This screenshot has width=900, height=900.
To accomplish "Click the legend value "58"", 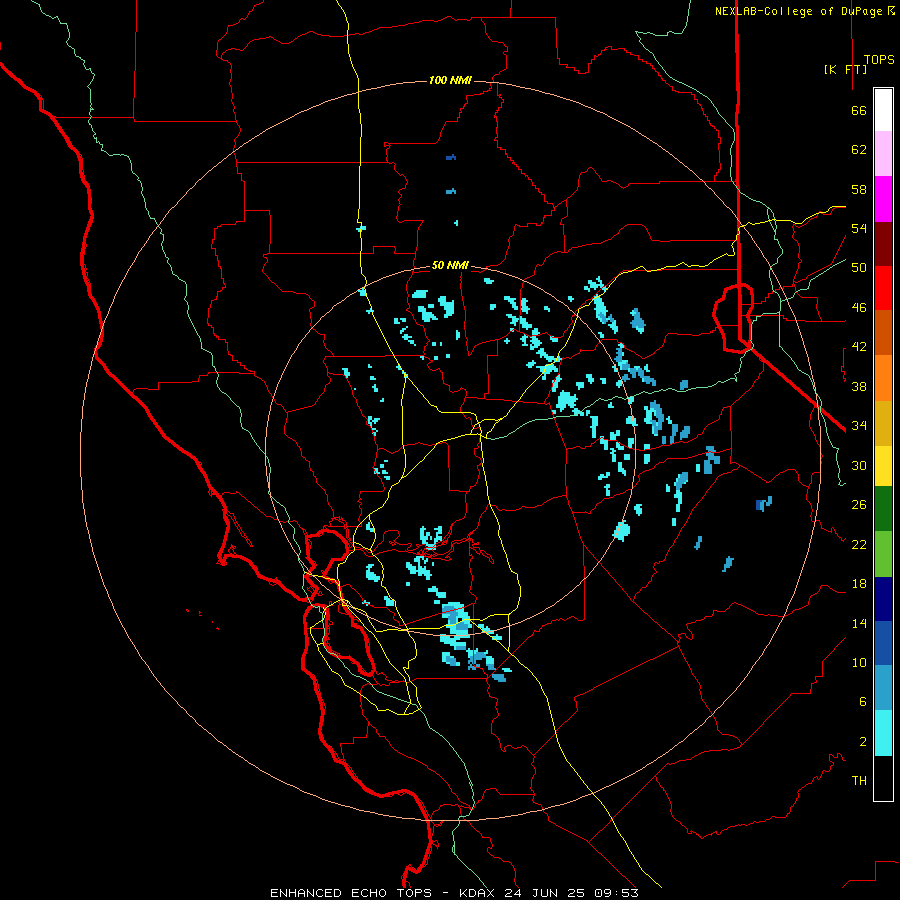I will 859,189.
